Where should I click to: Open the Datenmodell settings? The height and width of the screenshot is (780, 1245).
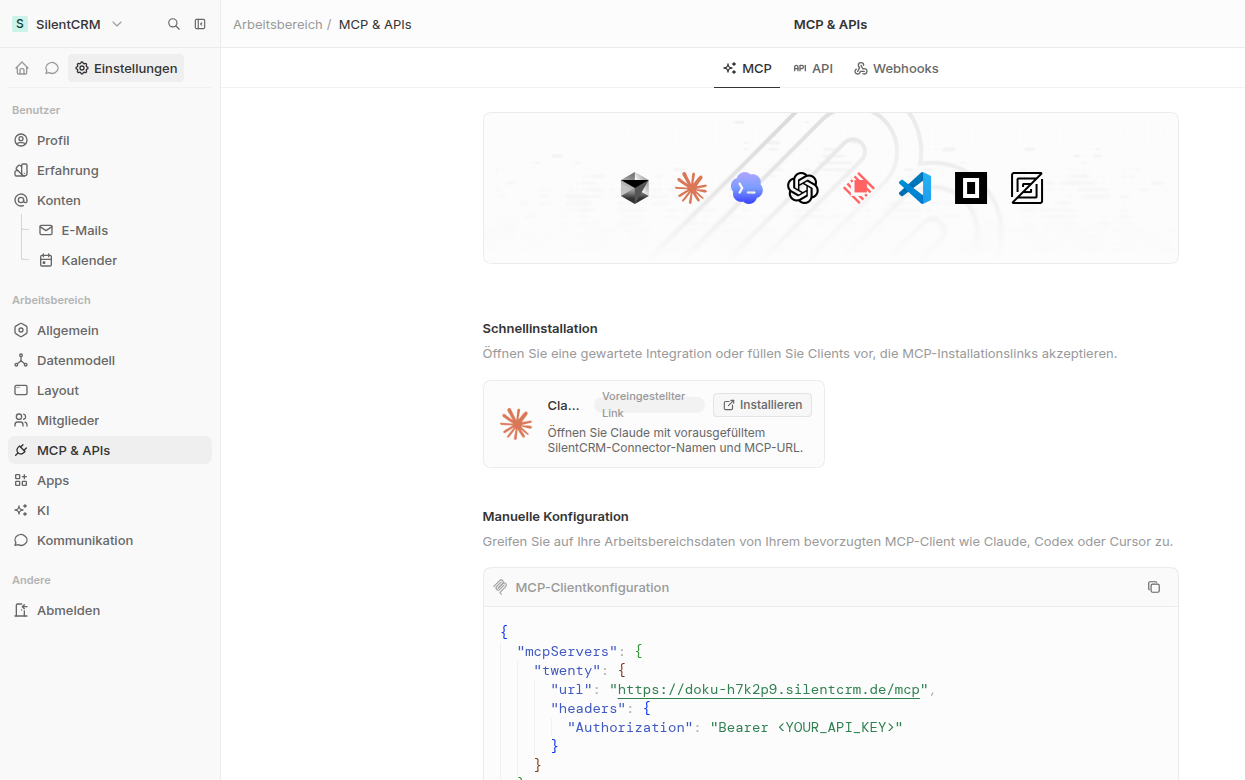point(110,360)
